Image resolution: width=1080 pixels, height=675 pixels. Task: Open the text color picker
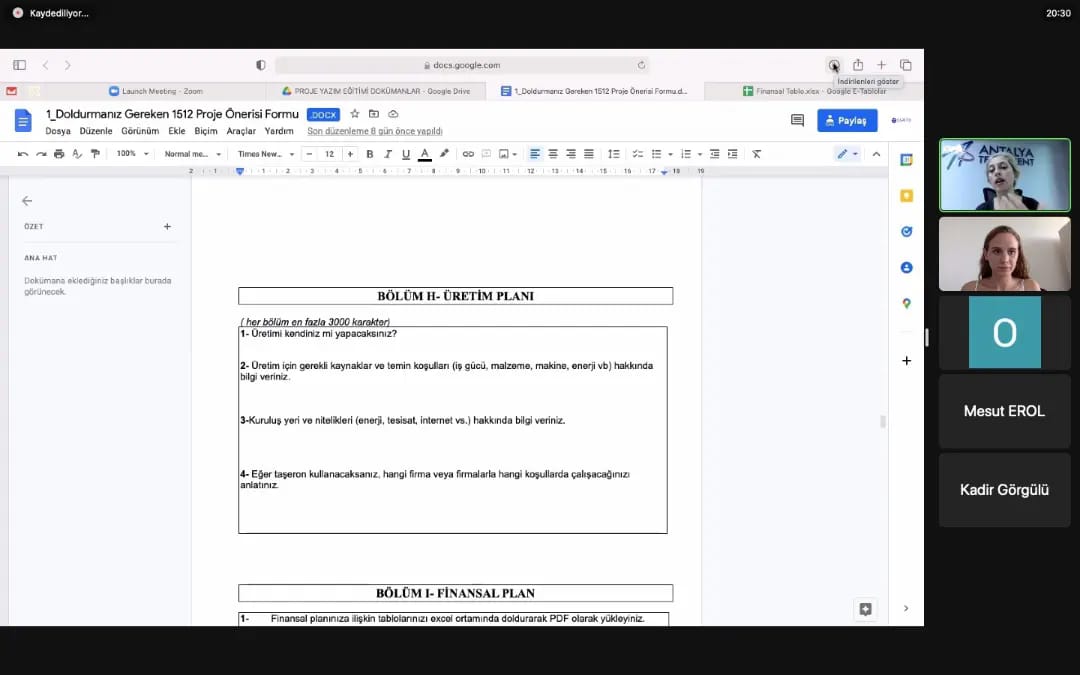425,154
